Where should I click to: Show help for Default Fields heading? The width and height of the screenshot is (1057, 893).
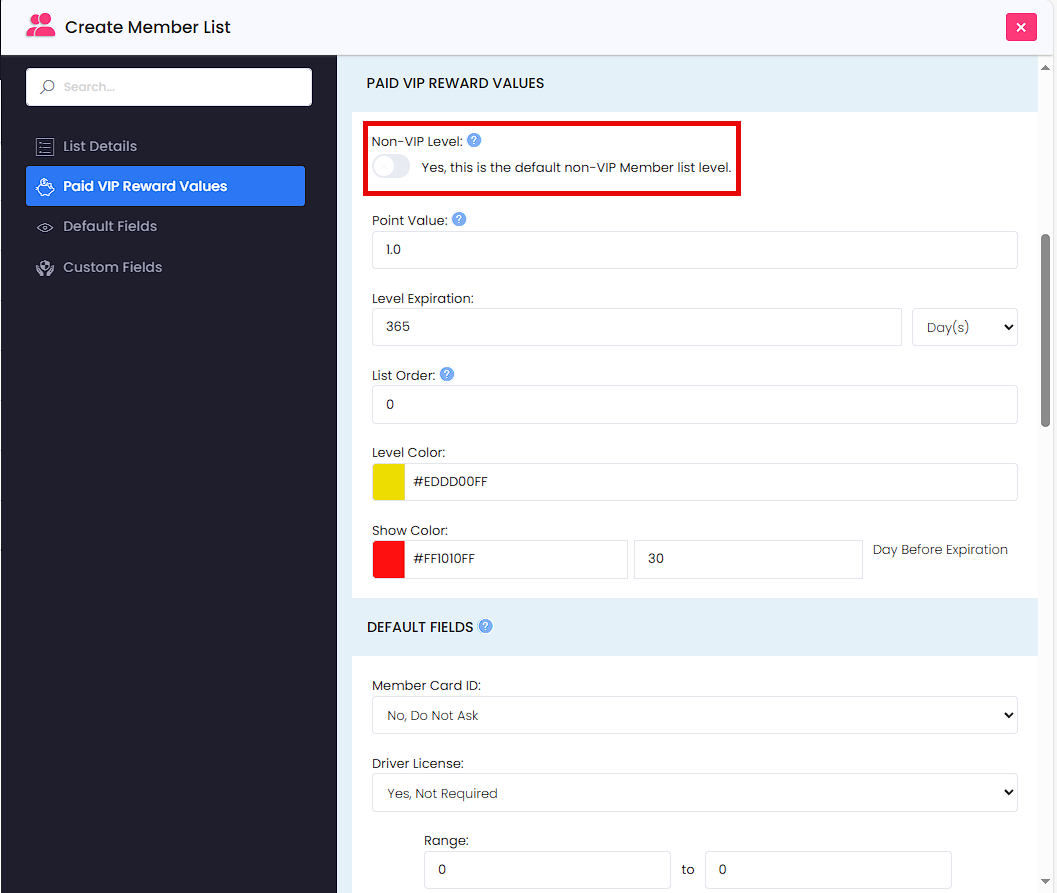[485, 626]
